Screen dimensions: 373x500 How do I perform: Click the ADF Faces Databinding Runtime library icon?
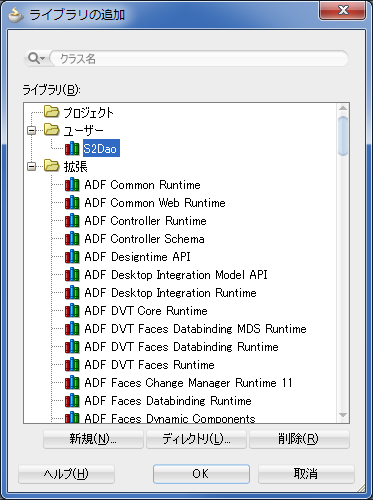72,401
